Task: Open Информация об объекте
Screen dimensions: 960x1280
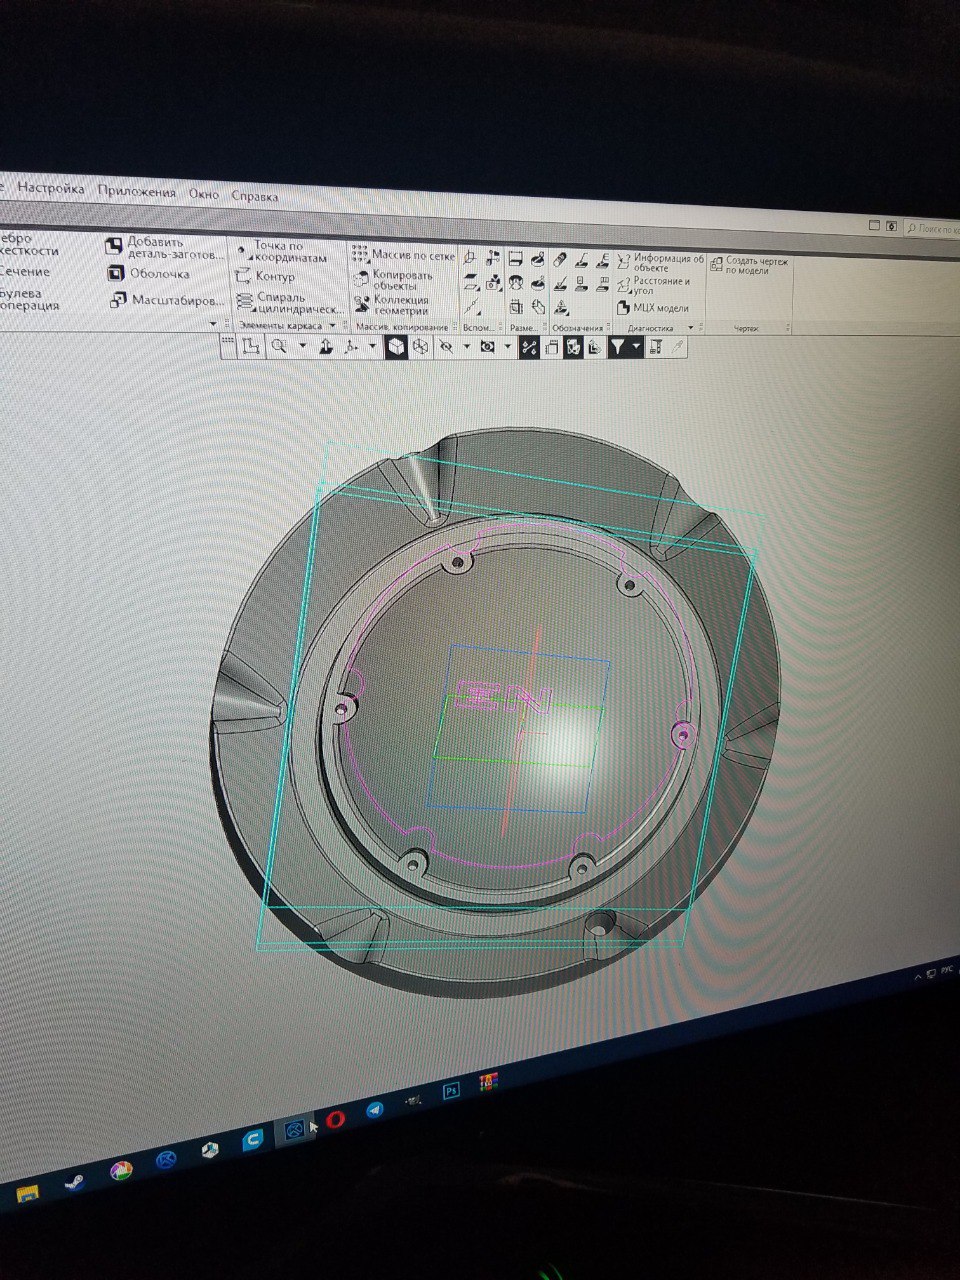Action: pyautogui.click(x=661, y=263)
